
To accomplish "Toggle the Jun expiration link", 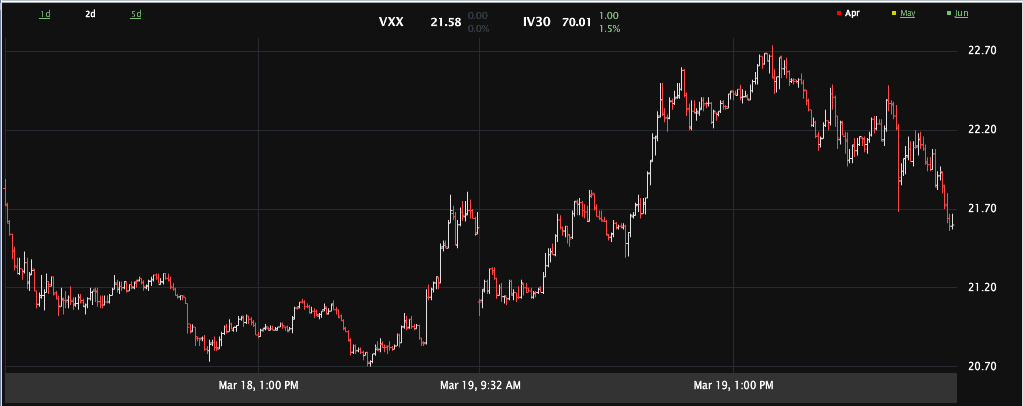I will click(961, 14).
